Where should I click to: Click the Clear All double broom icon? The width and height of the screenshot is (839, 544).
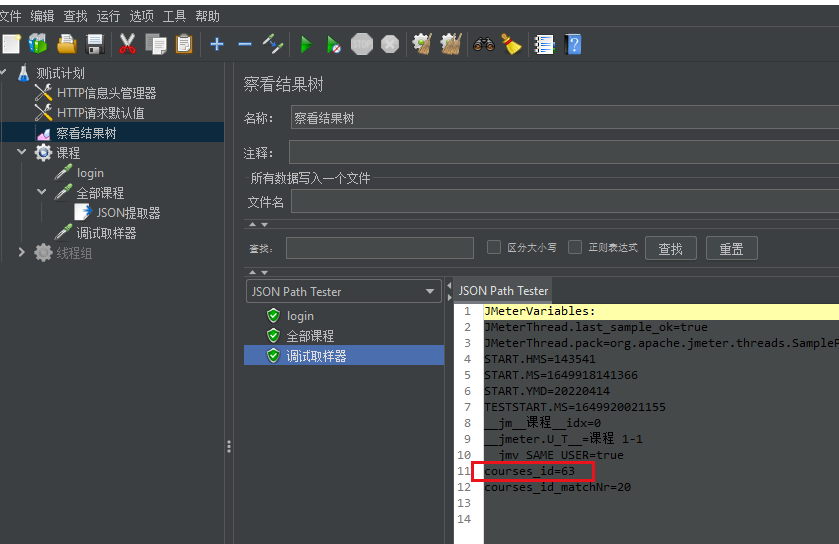(451, 44)
